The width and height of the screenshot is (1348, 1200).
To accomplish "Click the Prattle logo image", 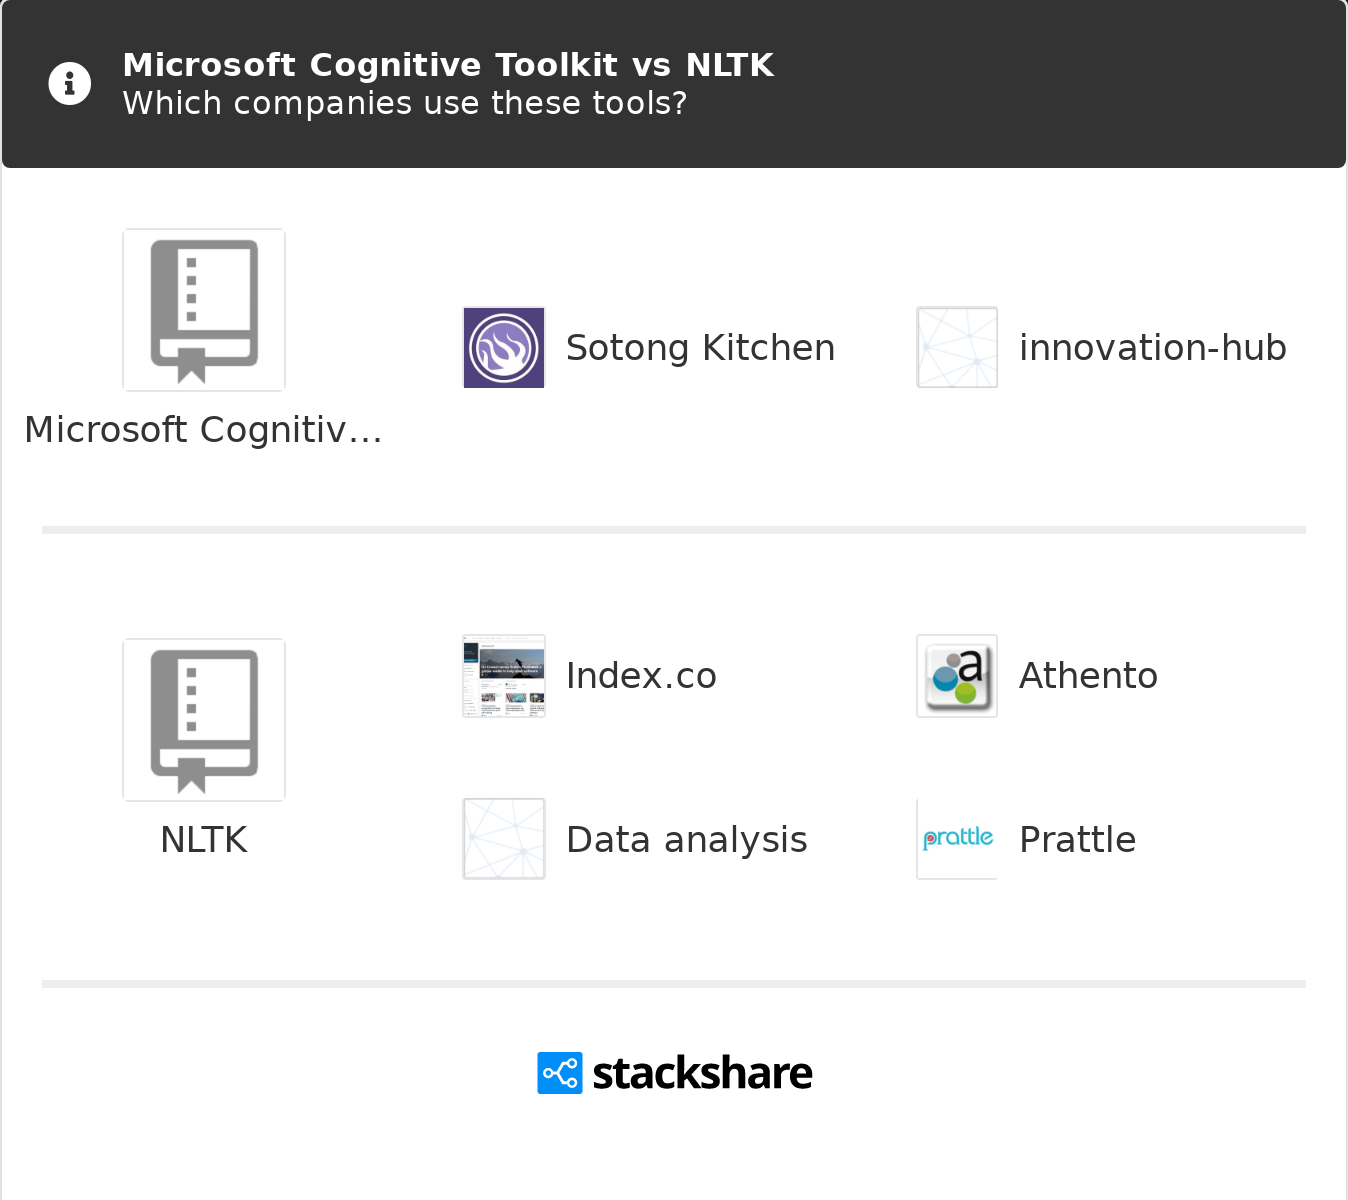I will pyautogui.click(x=957, y=839).
